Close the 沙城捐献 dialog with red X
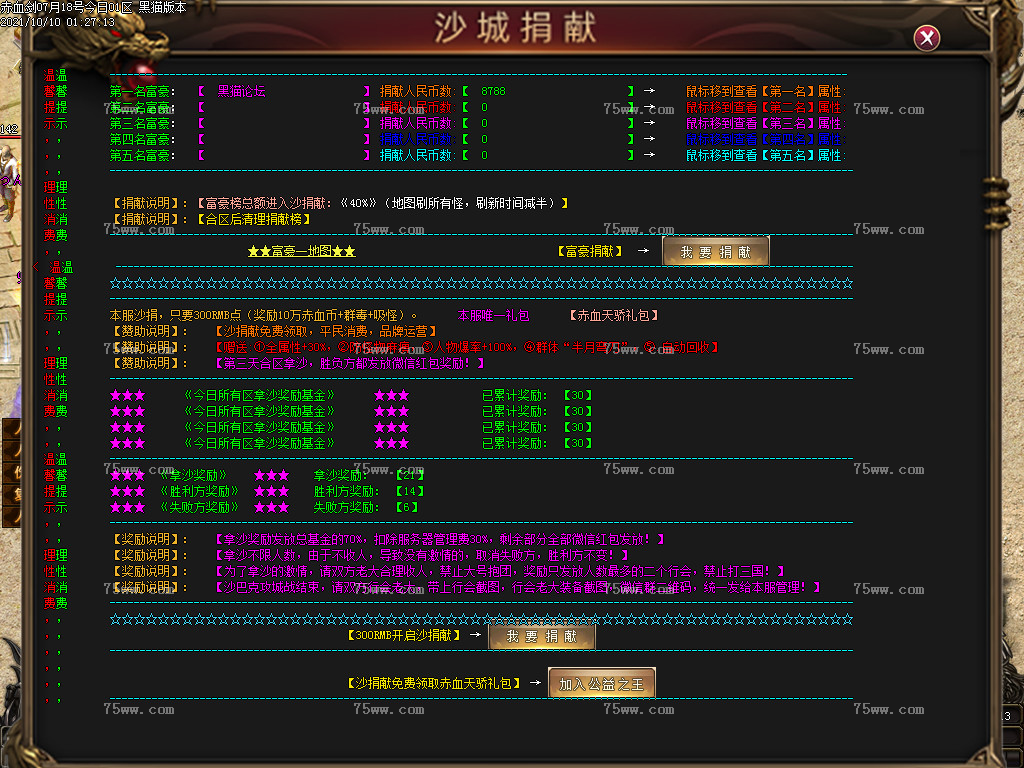The height and width of the screenshot is (768, 1024). click(927, 38)
